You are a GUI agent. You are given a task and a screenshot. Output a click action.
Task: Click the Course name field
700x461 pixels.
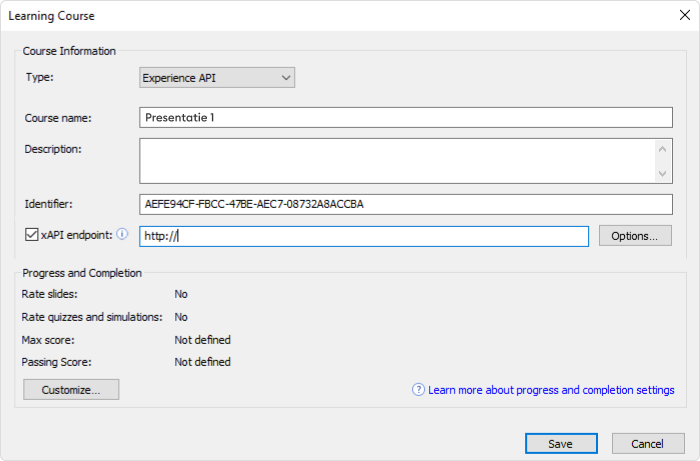(406, 117)
